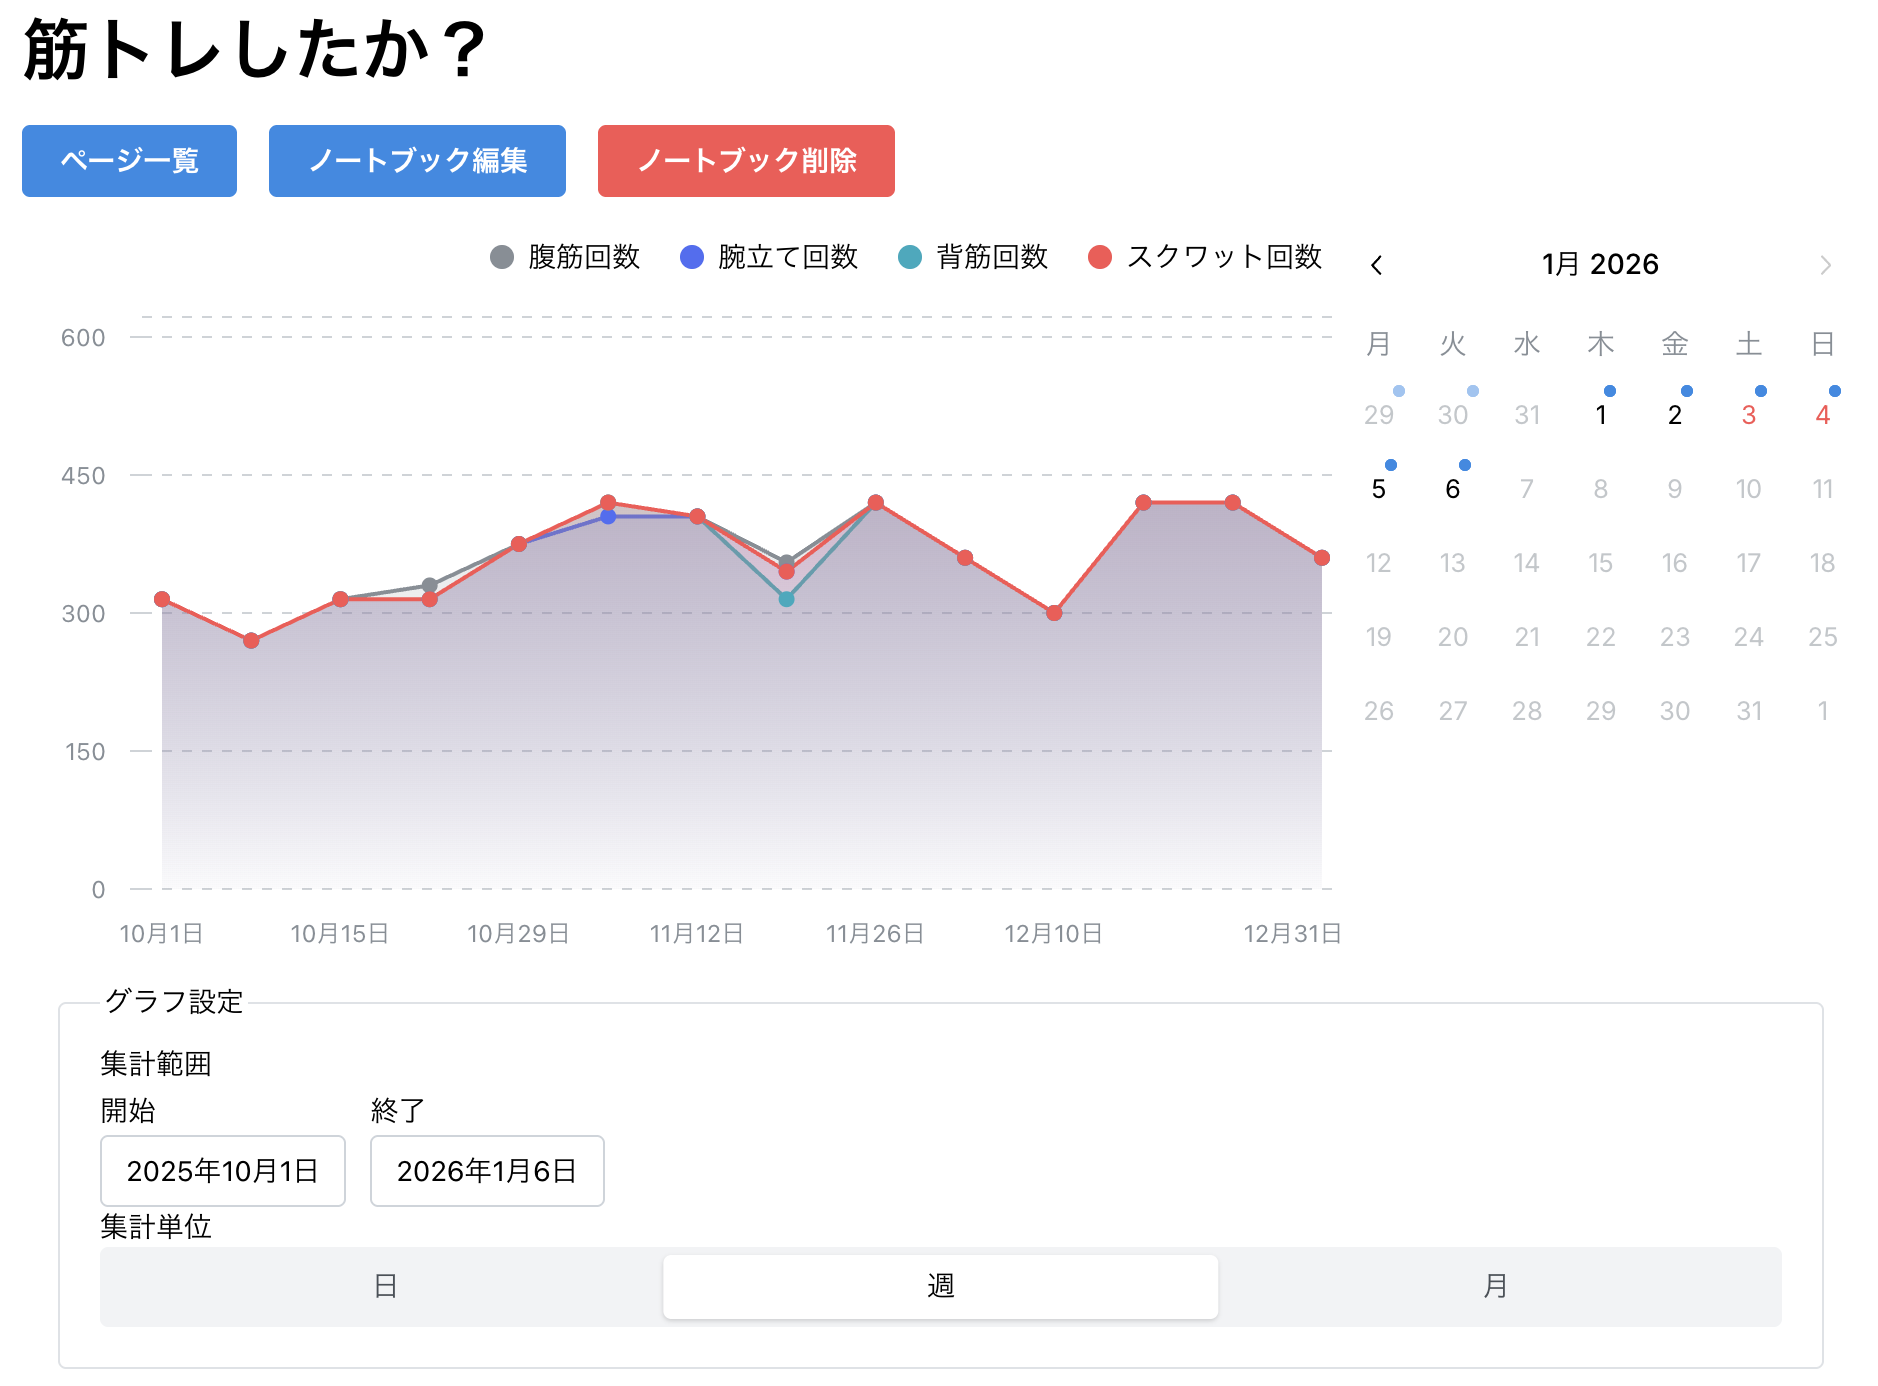Go to previous month in calendar
This screenshot has height=1386, width=1878.
point(1378,264)
